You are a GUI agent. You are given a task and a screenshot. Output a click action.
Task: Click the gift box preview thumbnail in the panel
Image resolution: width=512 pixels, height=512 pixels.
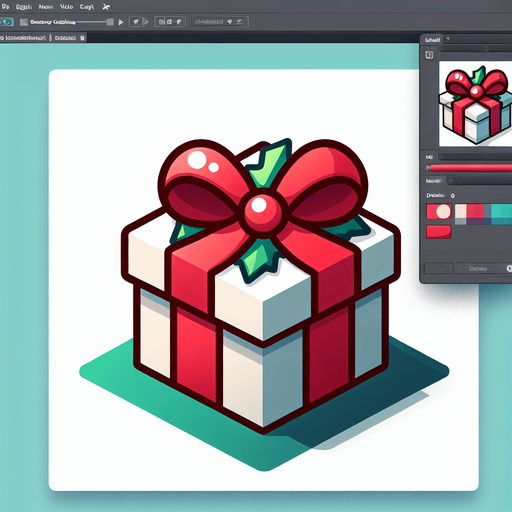(x=476, y=104)
